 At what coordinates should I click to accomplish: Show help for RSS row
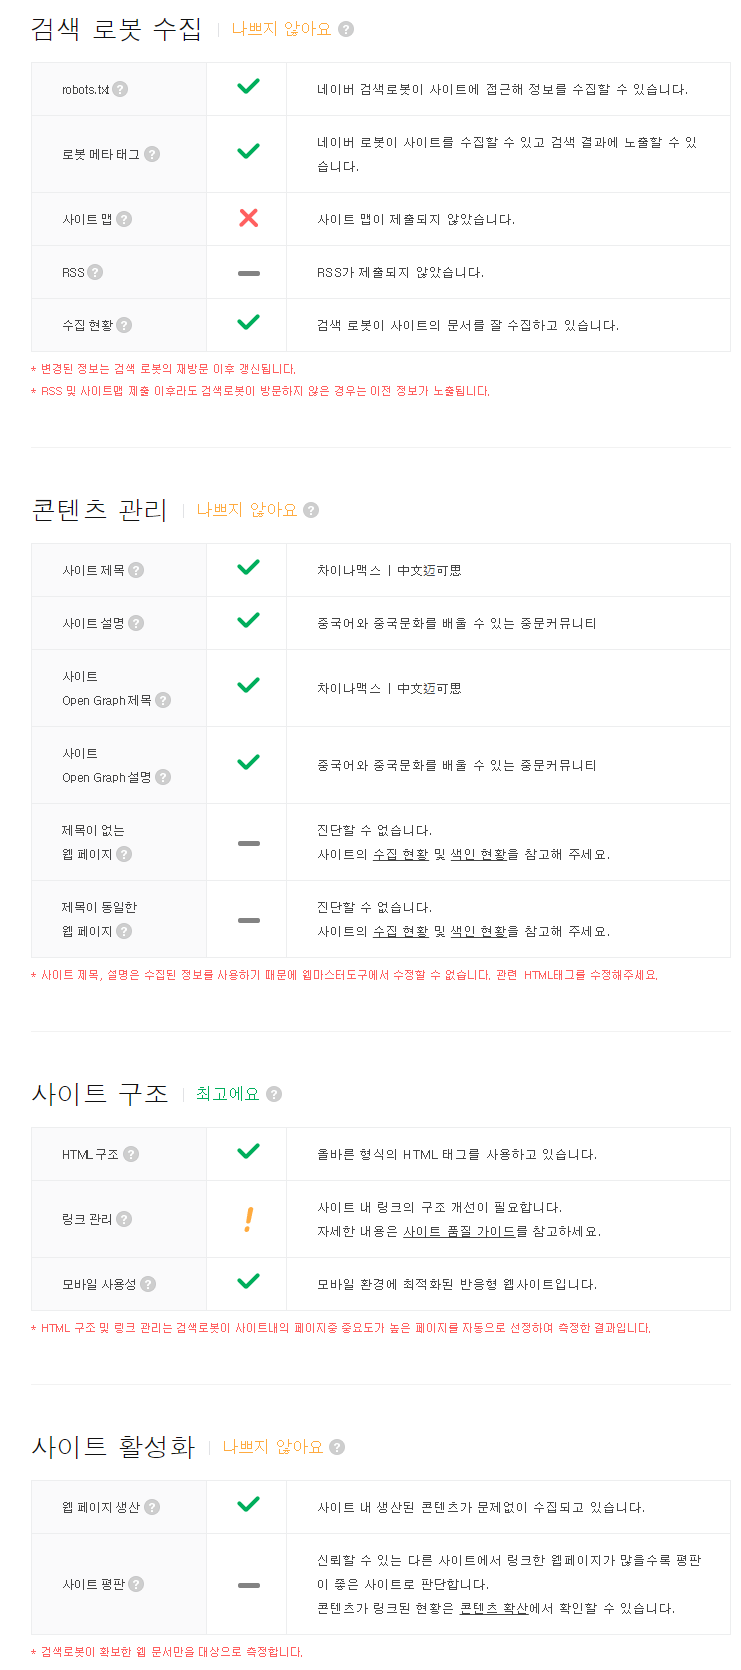pos(95,272)
